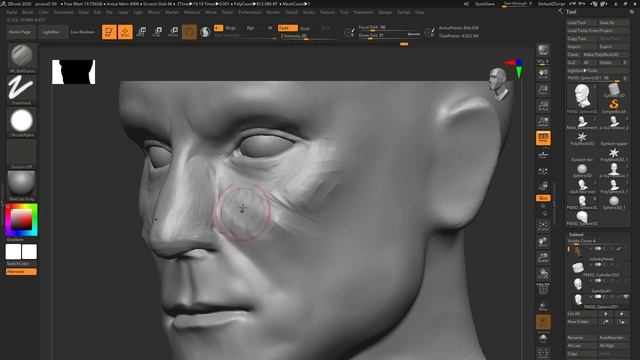640x360 pixels.
Task: Collapse the Tool palette header
Action: 571,12
